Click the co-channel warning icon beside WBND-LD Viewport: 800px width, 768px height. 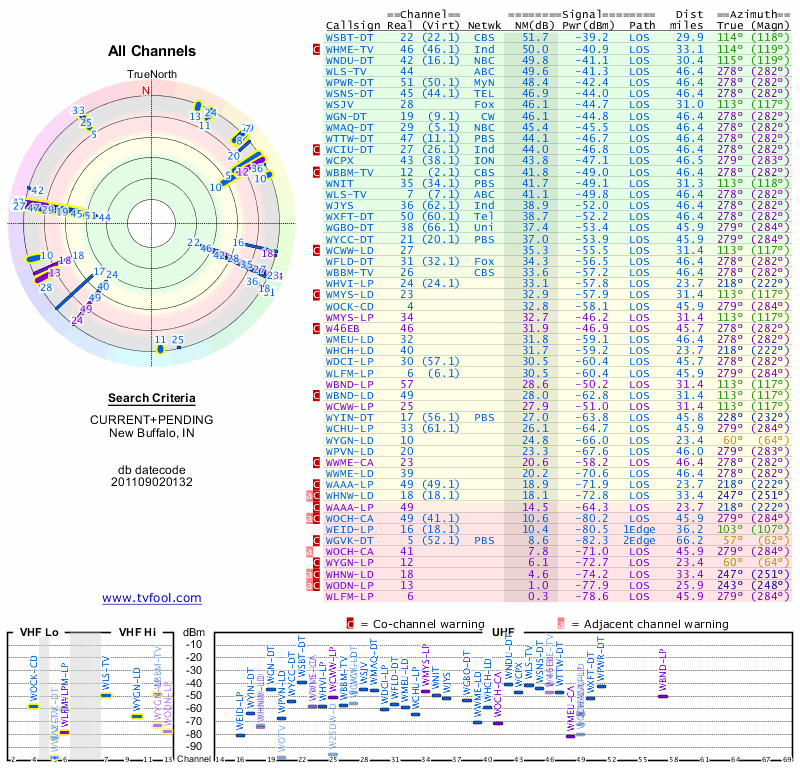tap(316, 395)
